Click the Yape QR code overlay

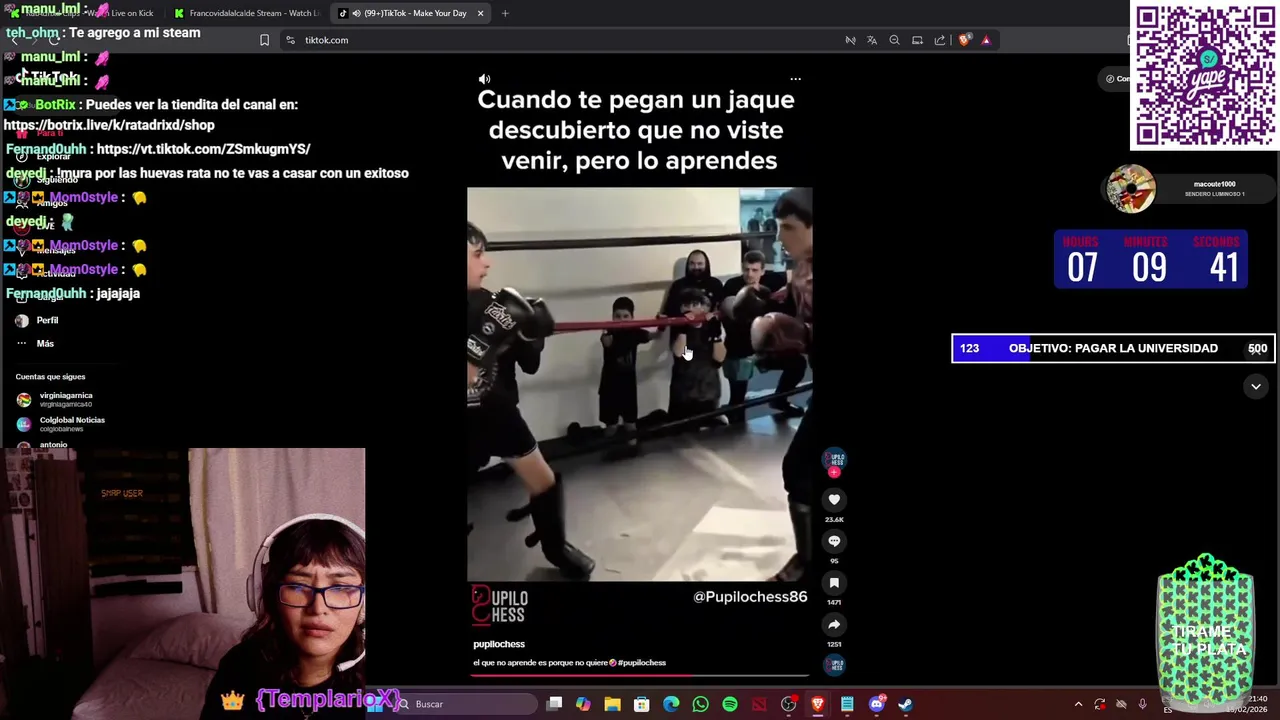[x=1205, y=76]
